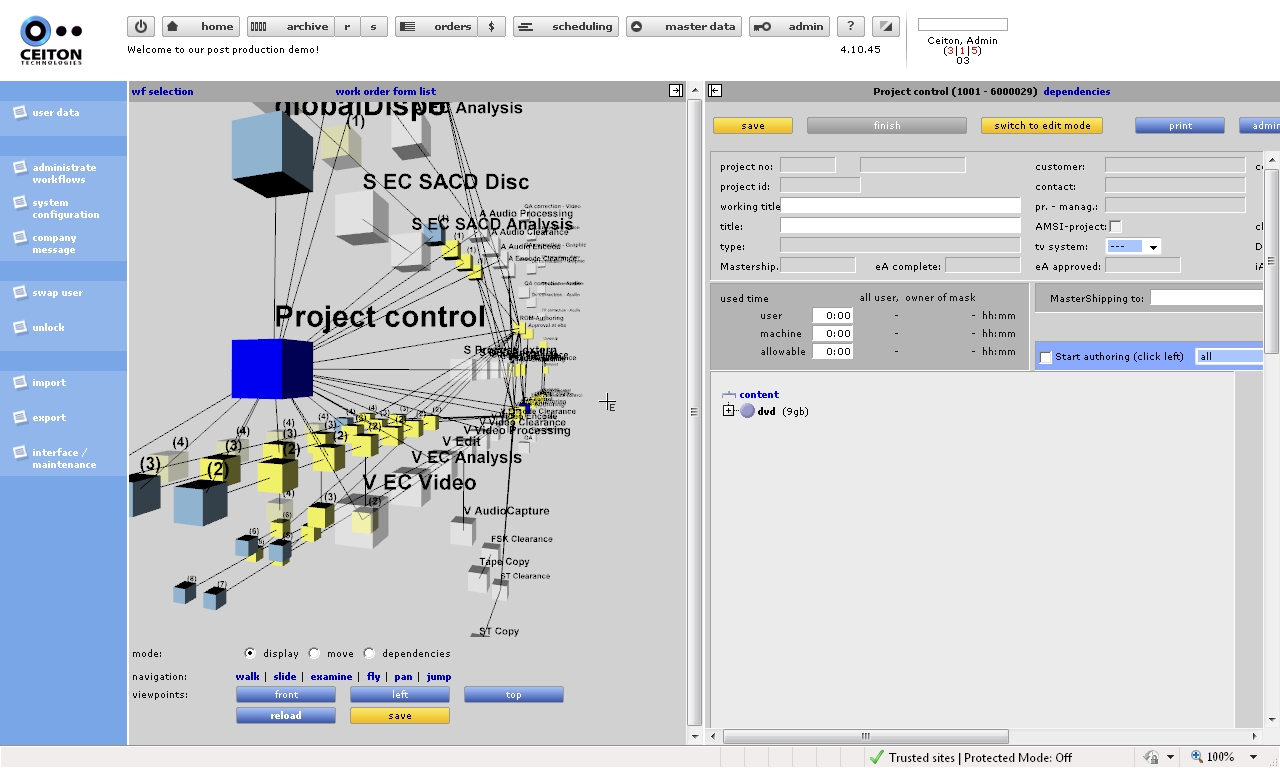Select the move mode radio button

tap(314, 653)
